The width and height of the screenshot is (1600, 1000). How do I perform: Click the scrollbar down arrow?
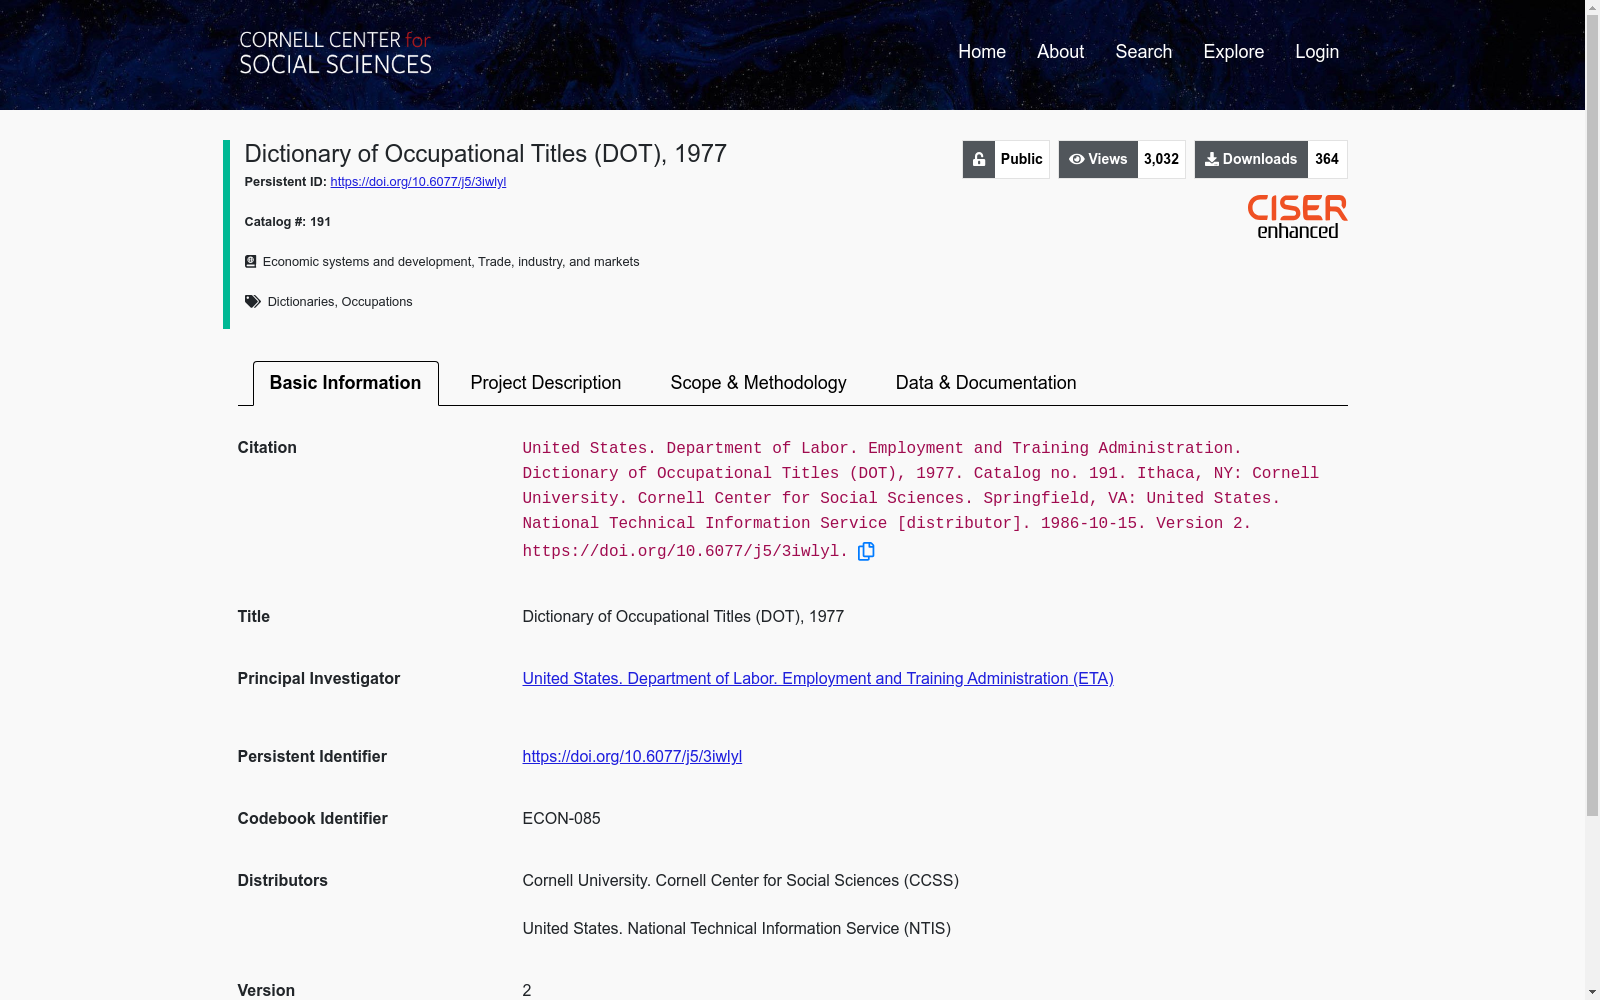point(1592,992)
